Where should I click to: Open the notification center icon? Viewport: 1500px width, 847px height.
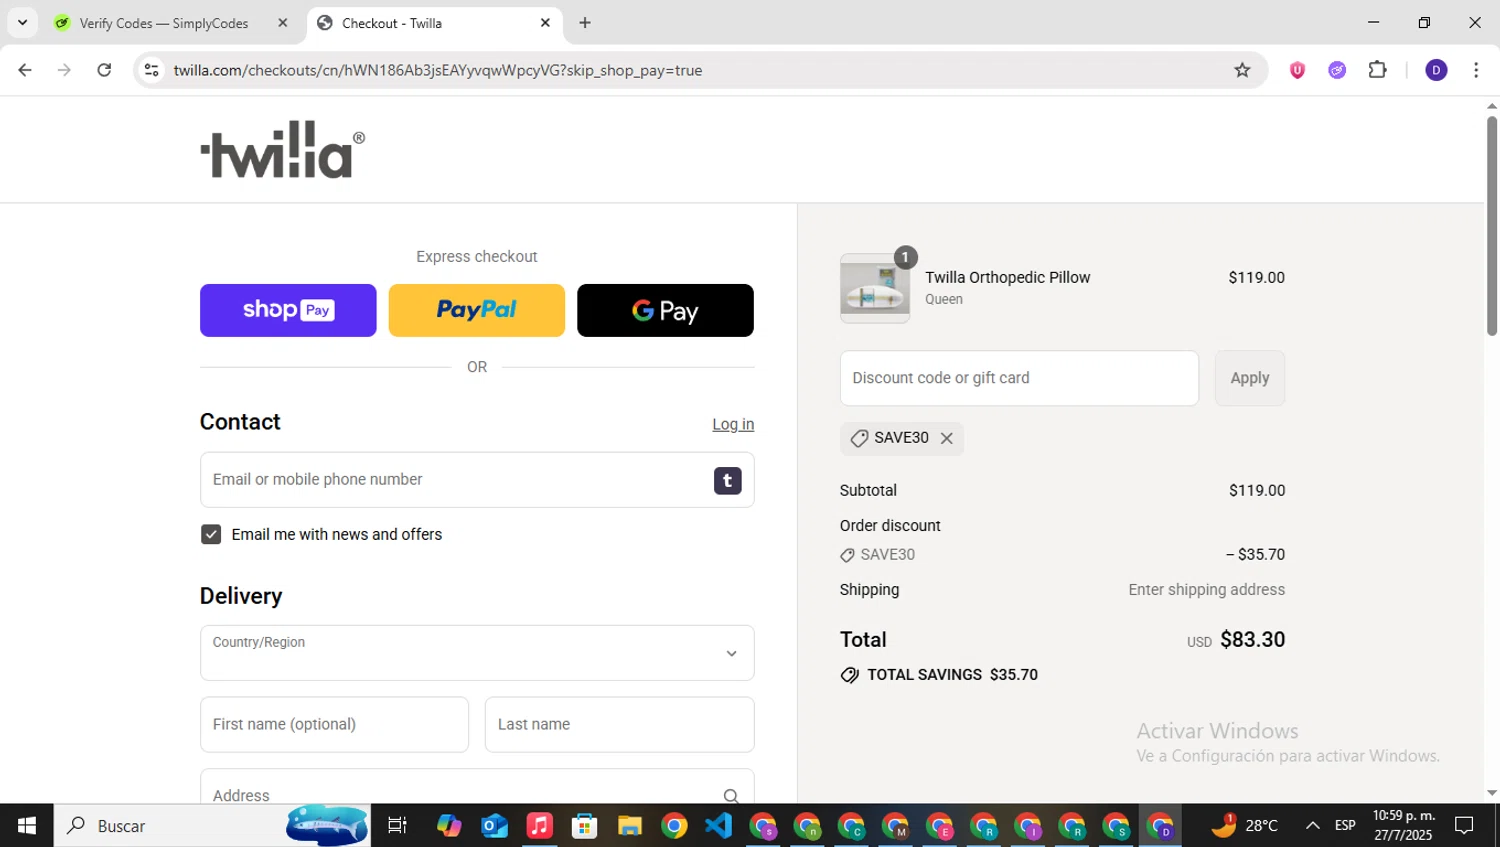click(x=1464, y=826)
